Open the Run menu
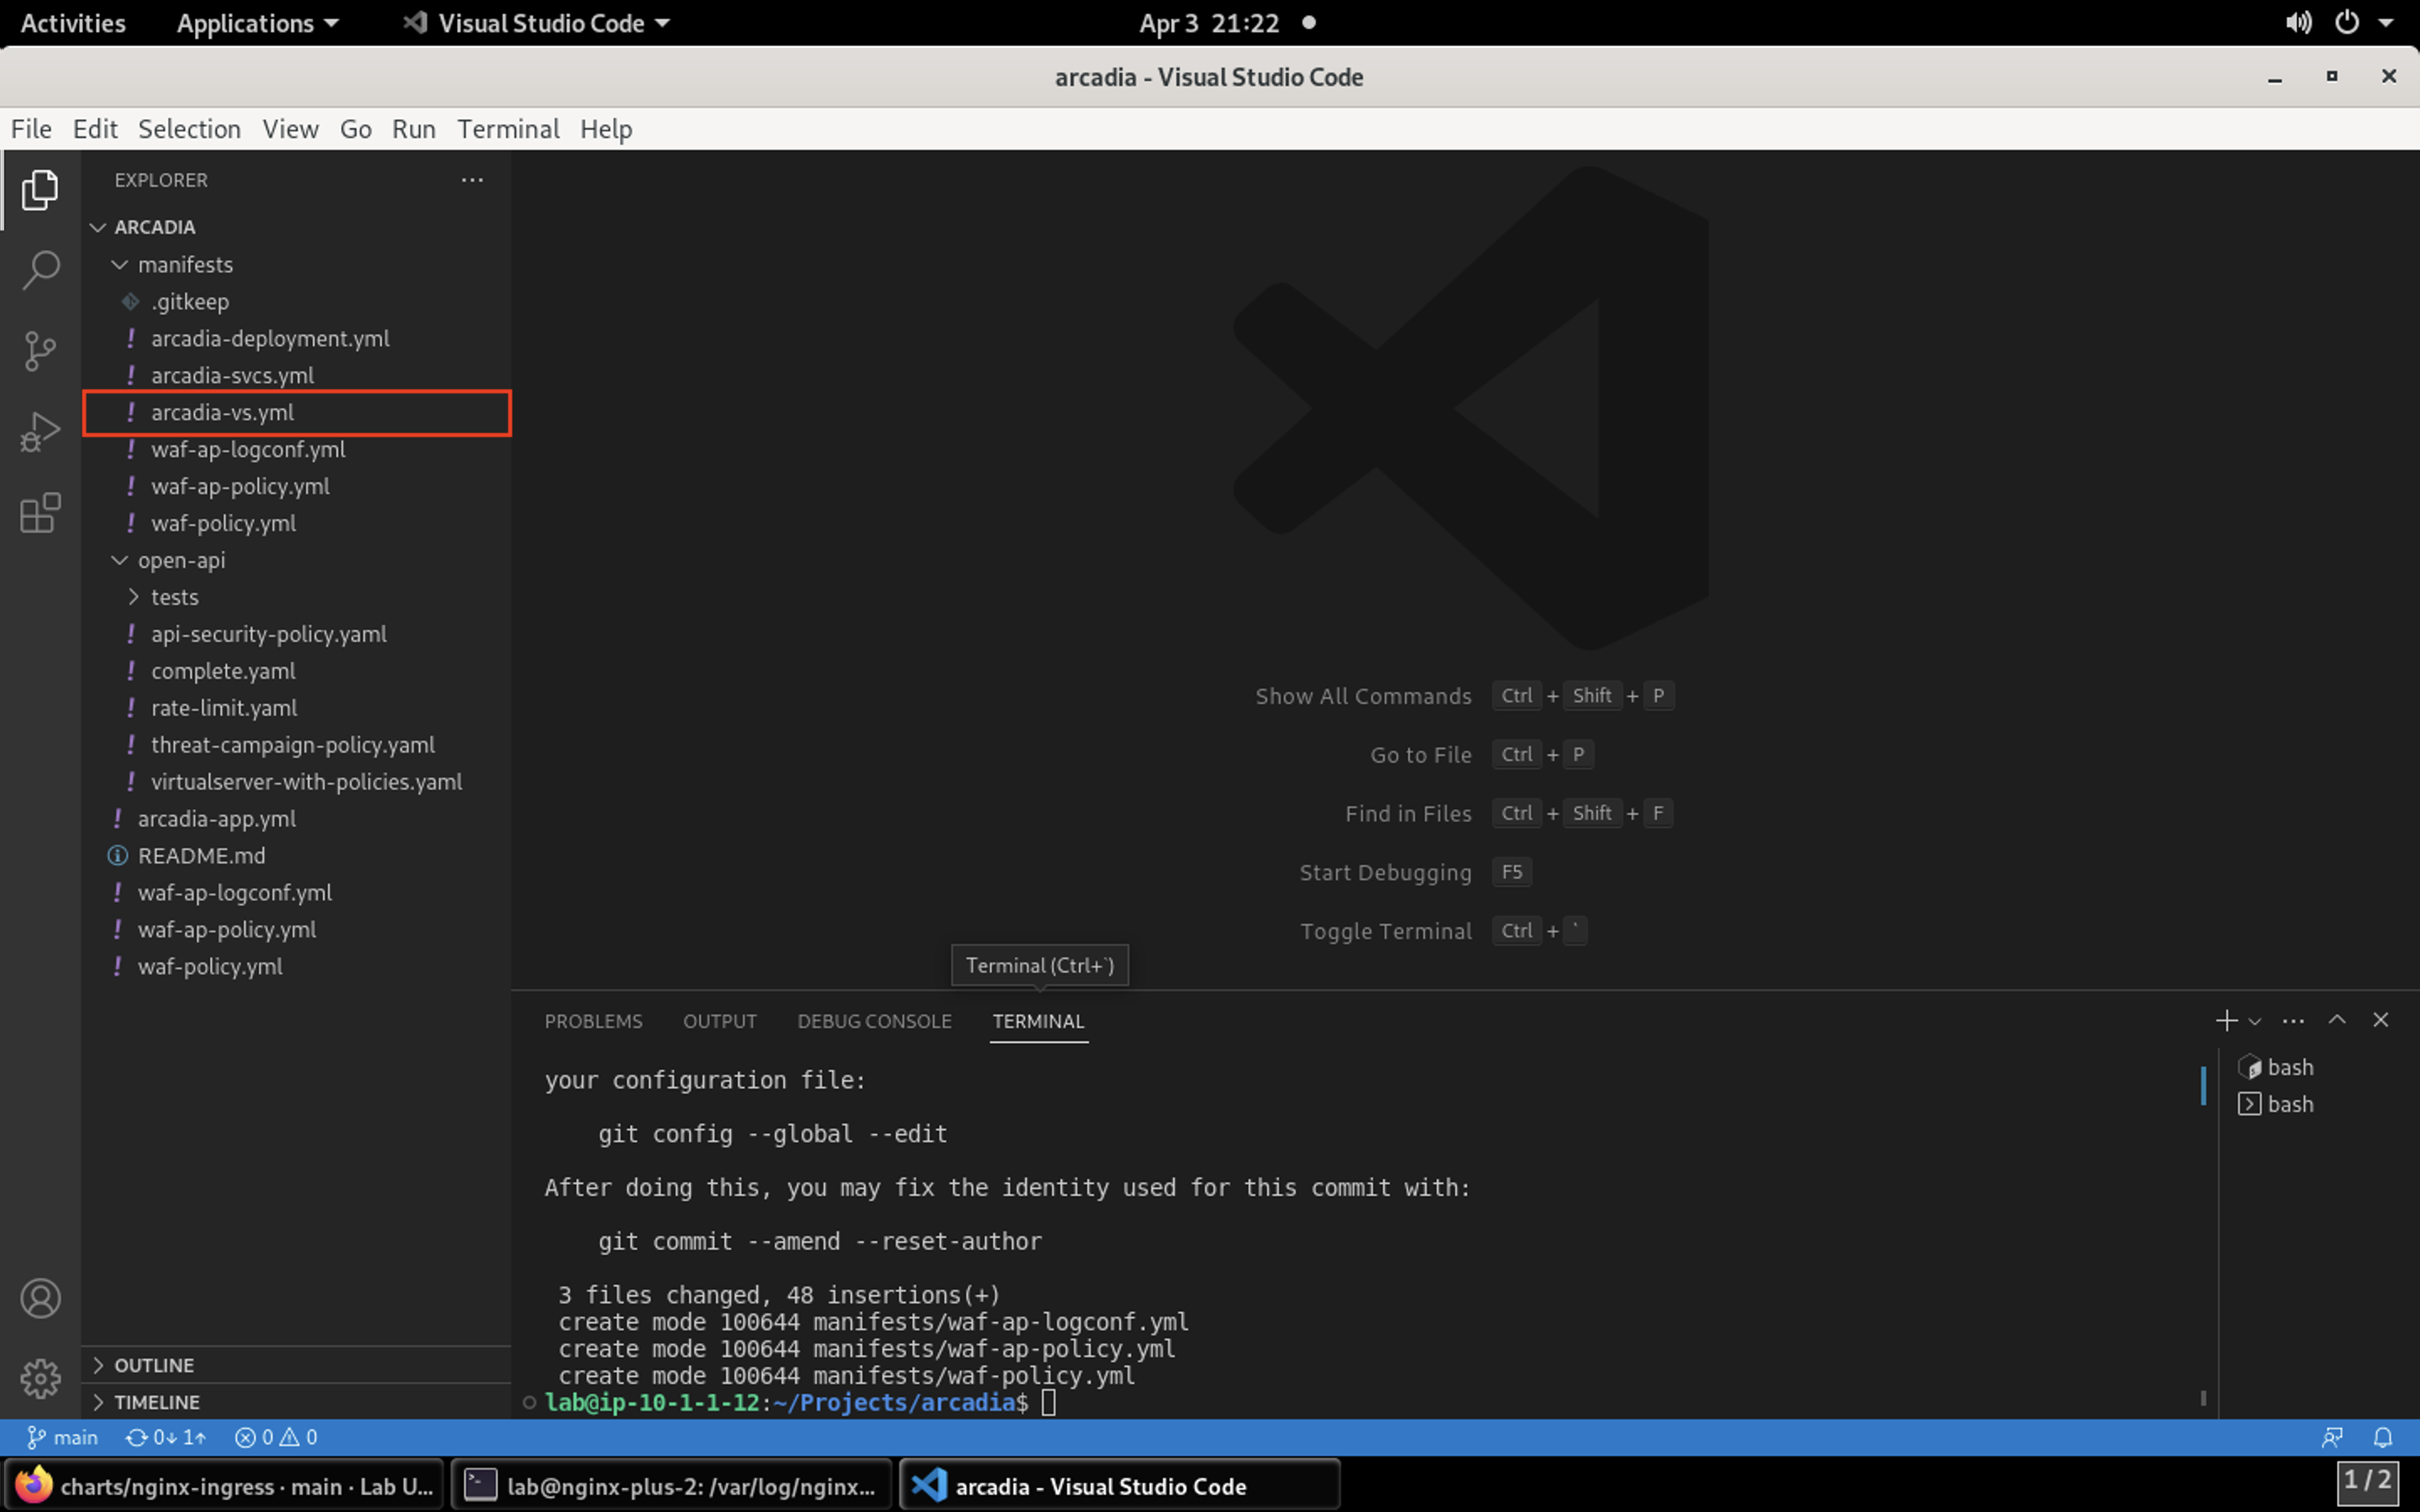 [413, 129]
